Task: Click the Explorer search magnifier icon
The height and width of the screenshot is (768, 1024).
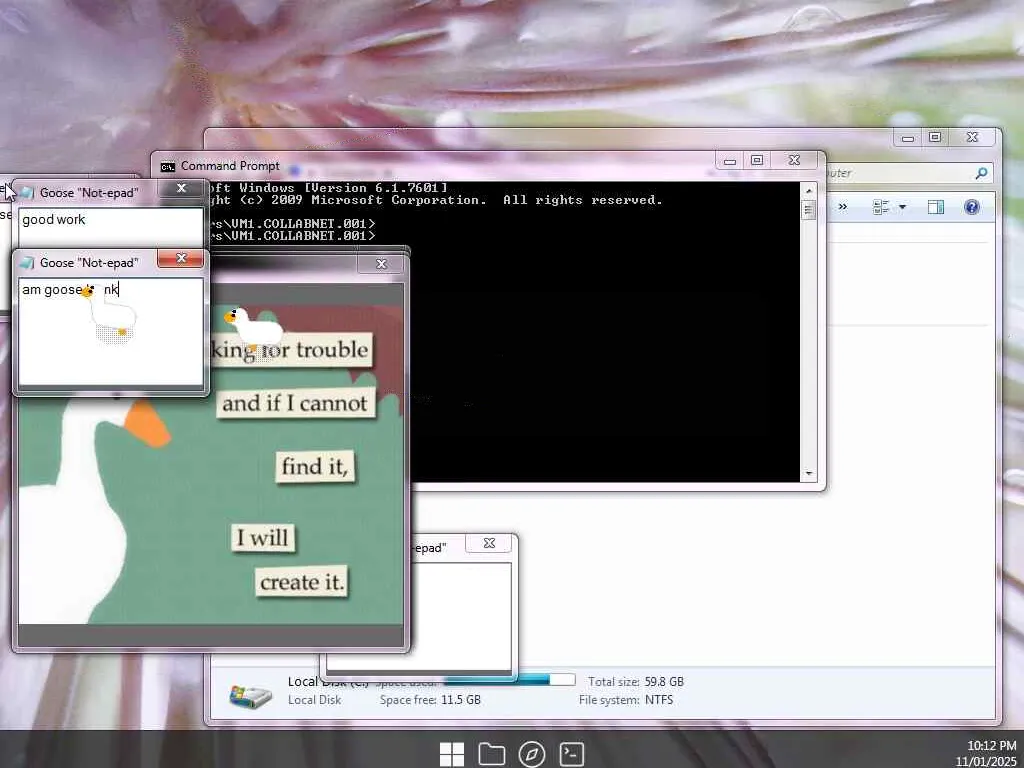Action: click(981, 173)
